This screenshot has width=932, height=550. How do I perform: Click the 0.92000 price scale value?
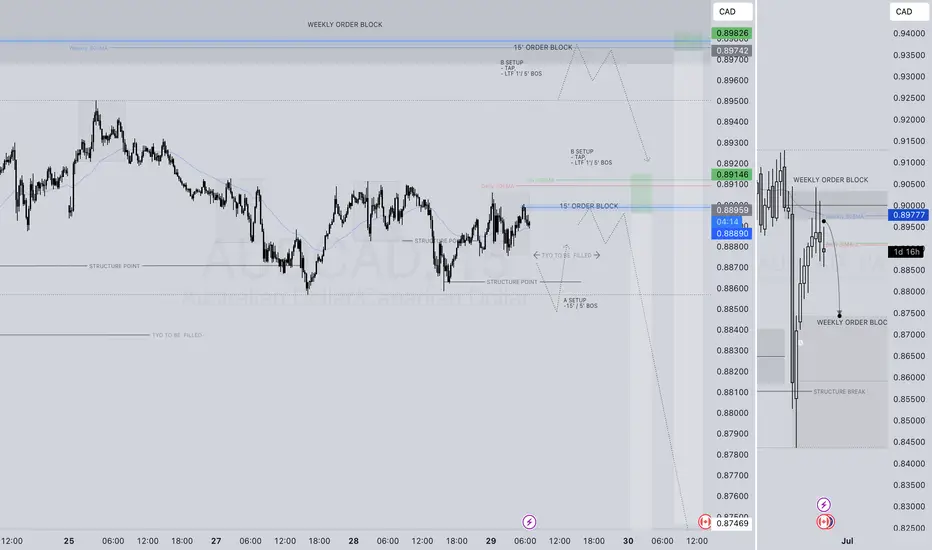[909, 120]
